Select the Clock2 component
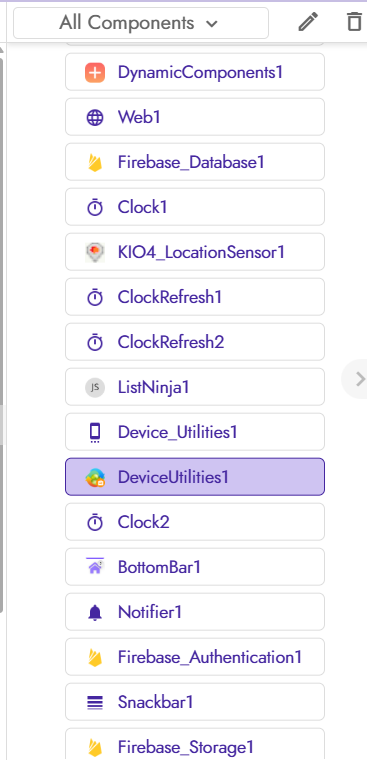367x760 pixels. [195, 522]
